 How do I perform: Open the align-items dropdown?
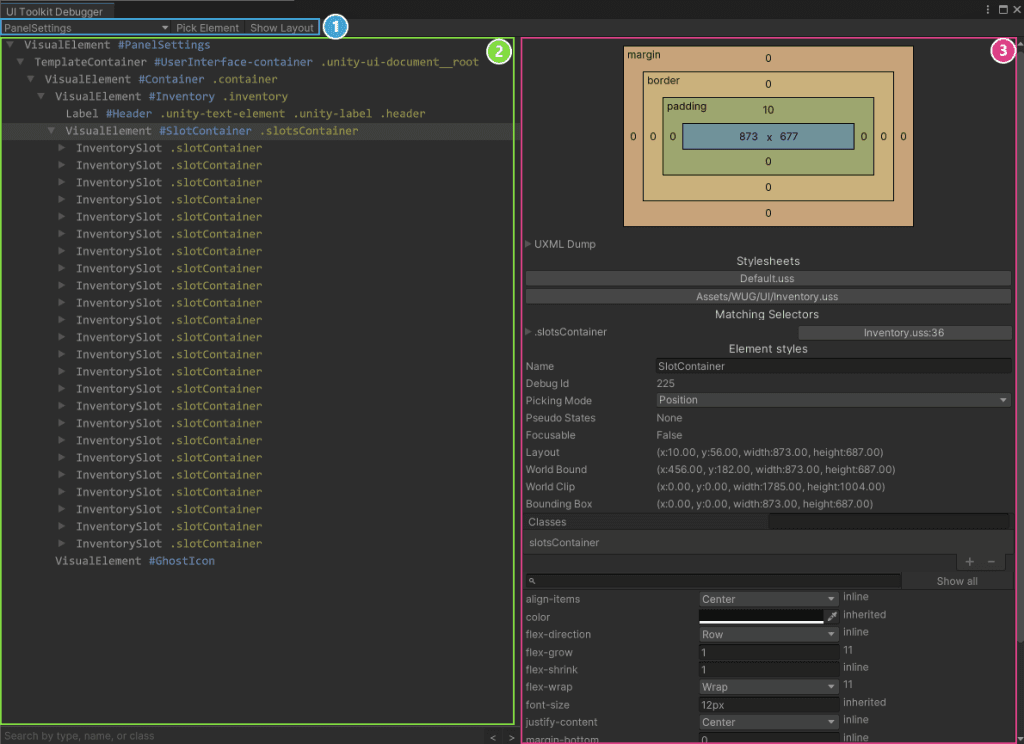click(x=769, y=599)
